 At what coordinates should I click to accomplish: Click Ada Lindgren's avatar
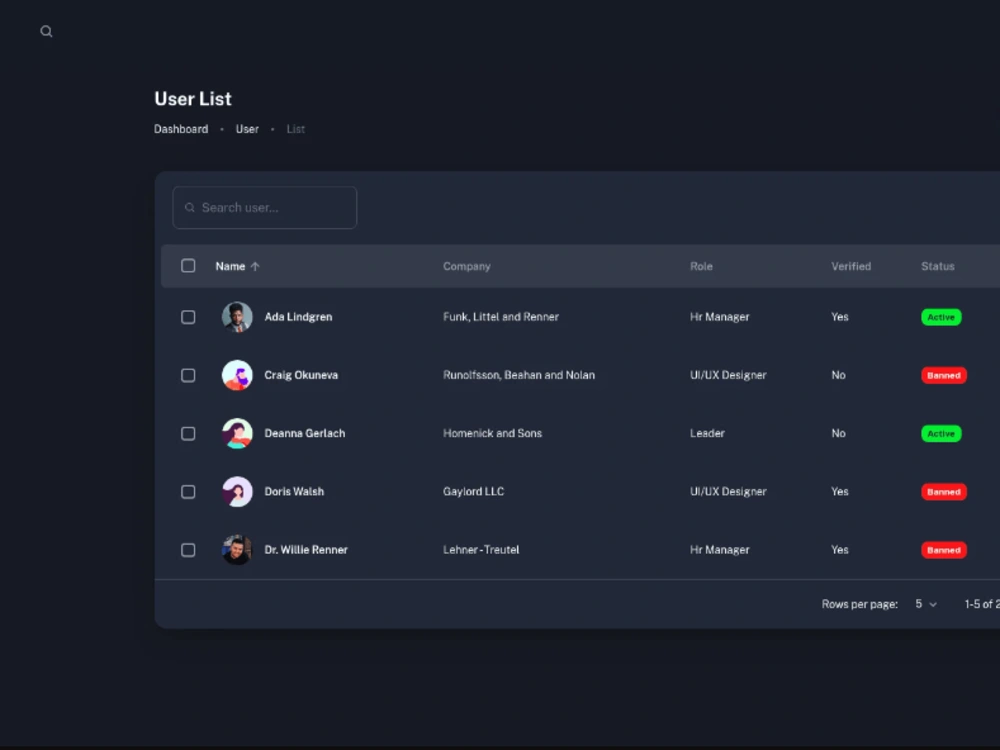coord(237,317)
